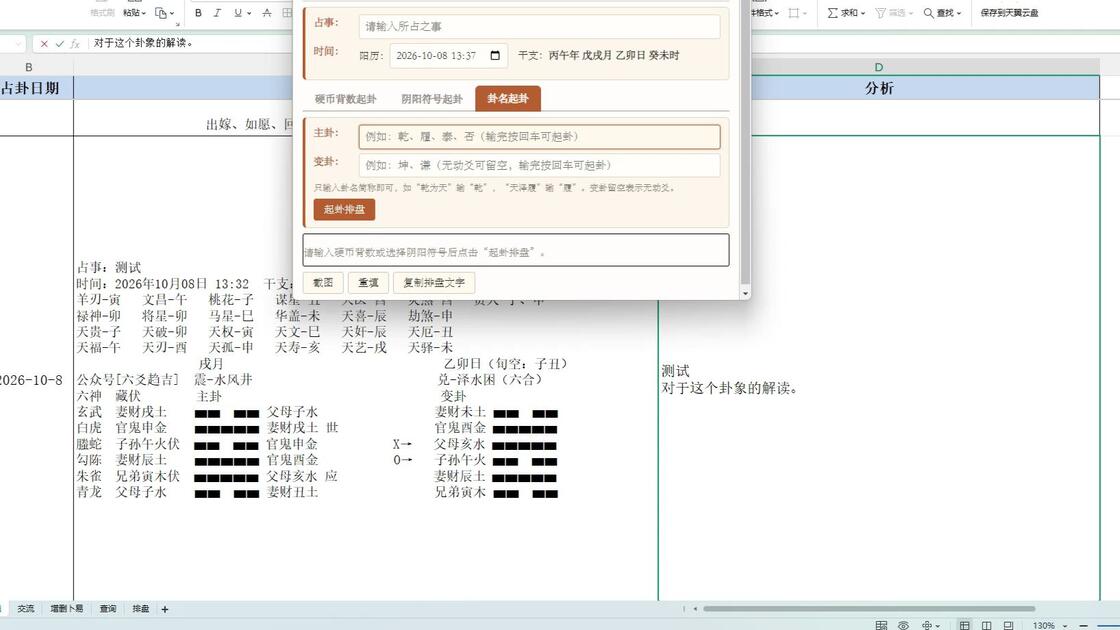Select column B header
Screen dimensions: 1120x630
(x=29, y=66)
